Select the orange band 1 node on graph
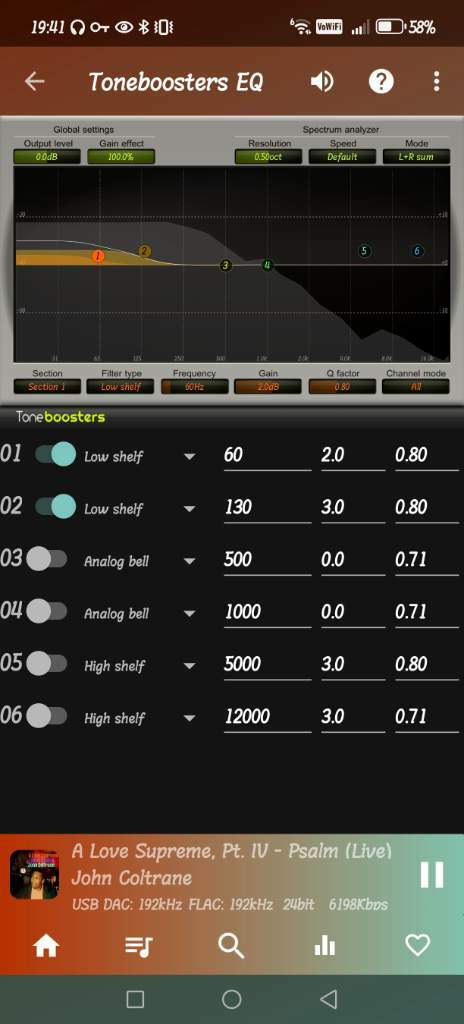 coord(97,256)
